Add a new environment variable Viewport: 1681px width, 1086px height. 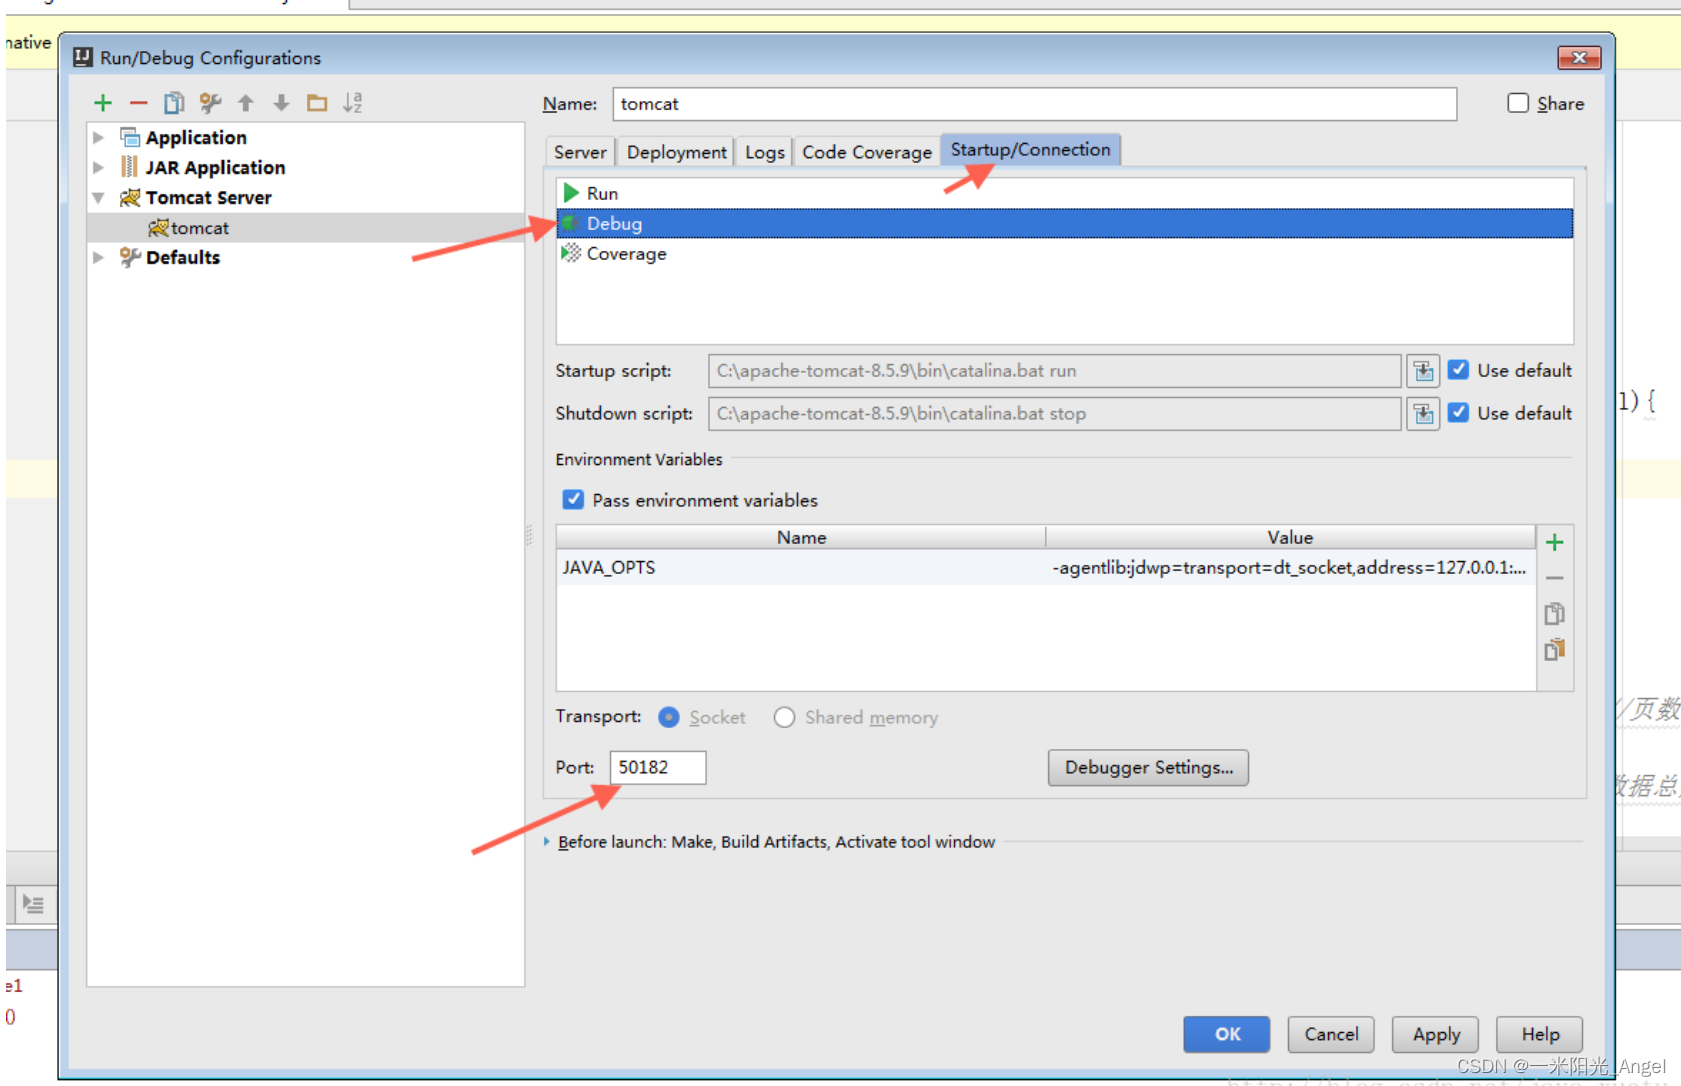(x=1554, y=542)
